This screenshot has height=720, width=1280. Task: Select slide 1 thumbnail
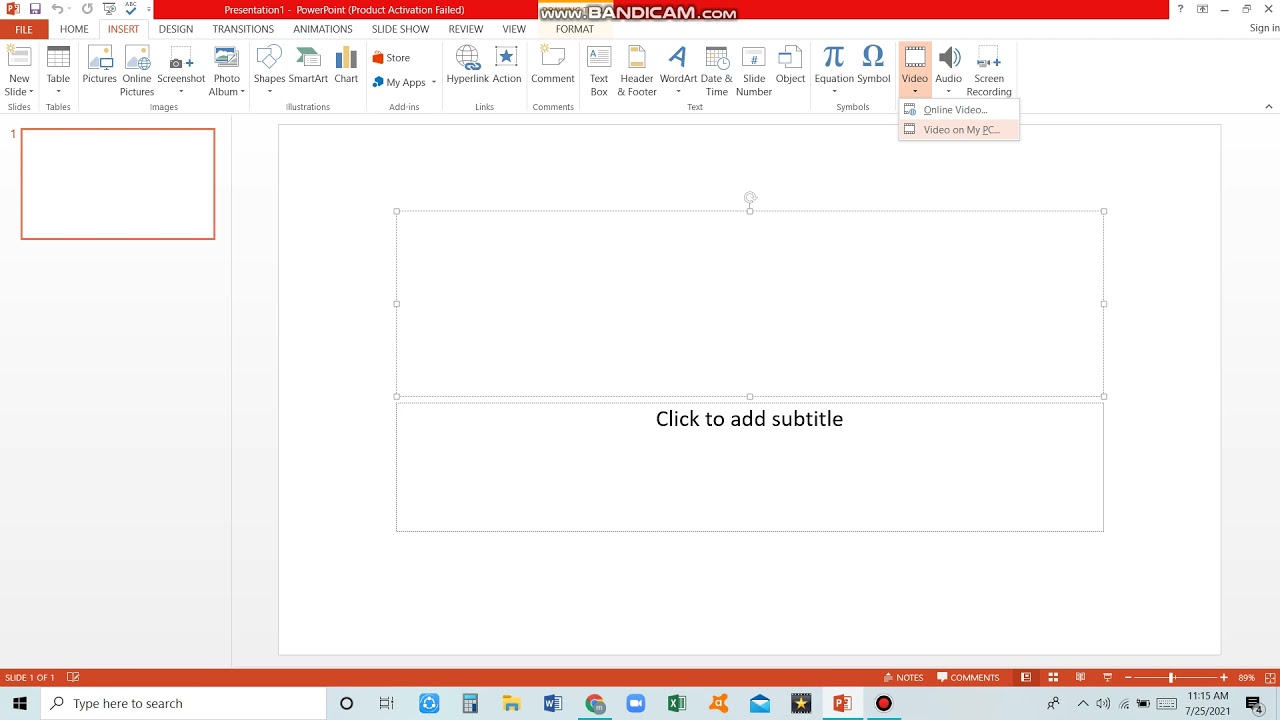pos(118,184)
